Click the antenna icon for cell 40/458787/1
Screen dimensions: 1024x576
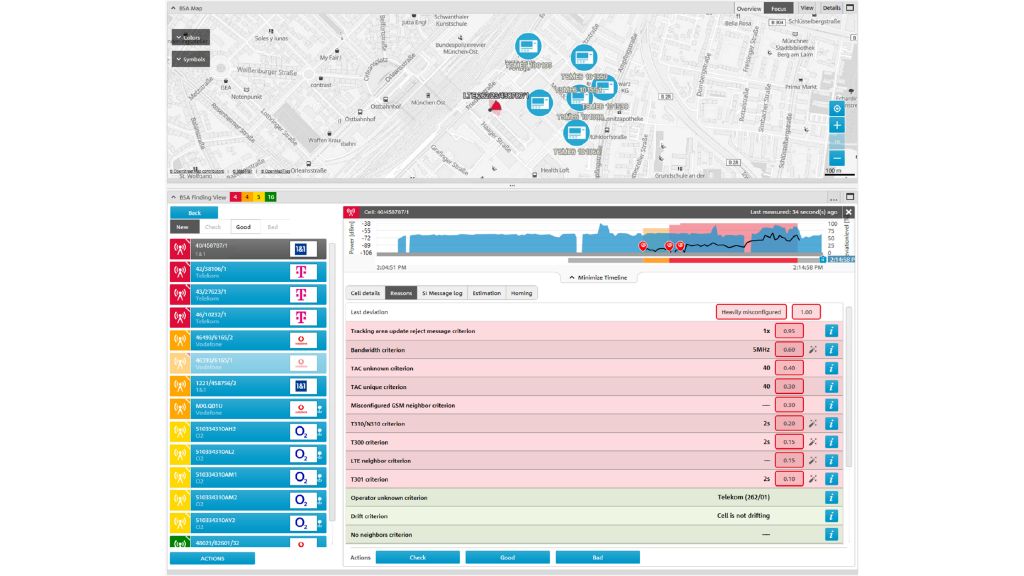pos(181,250)
